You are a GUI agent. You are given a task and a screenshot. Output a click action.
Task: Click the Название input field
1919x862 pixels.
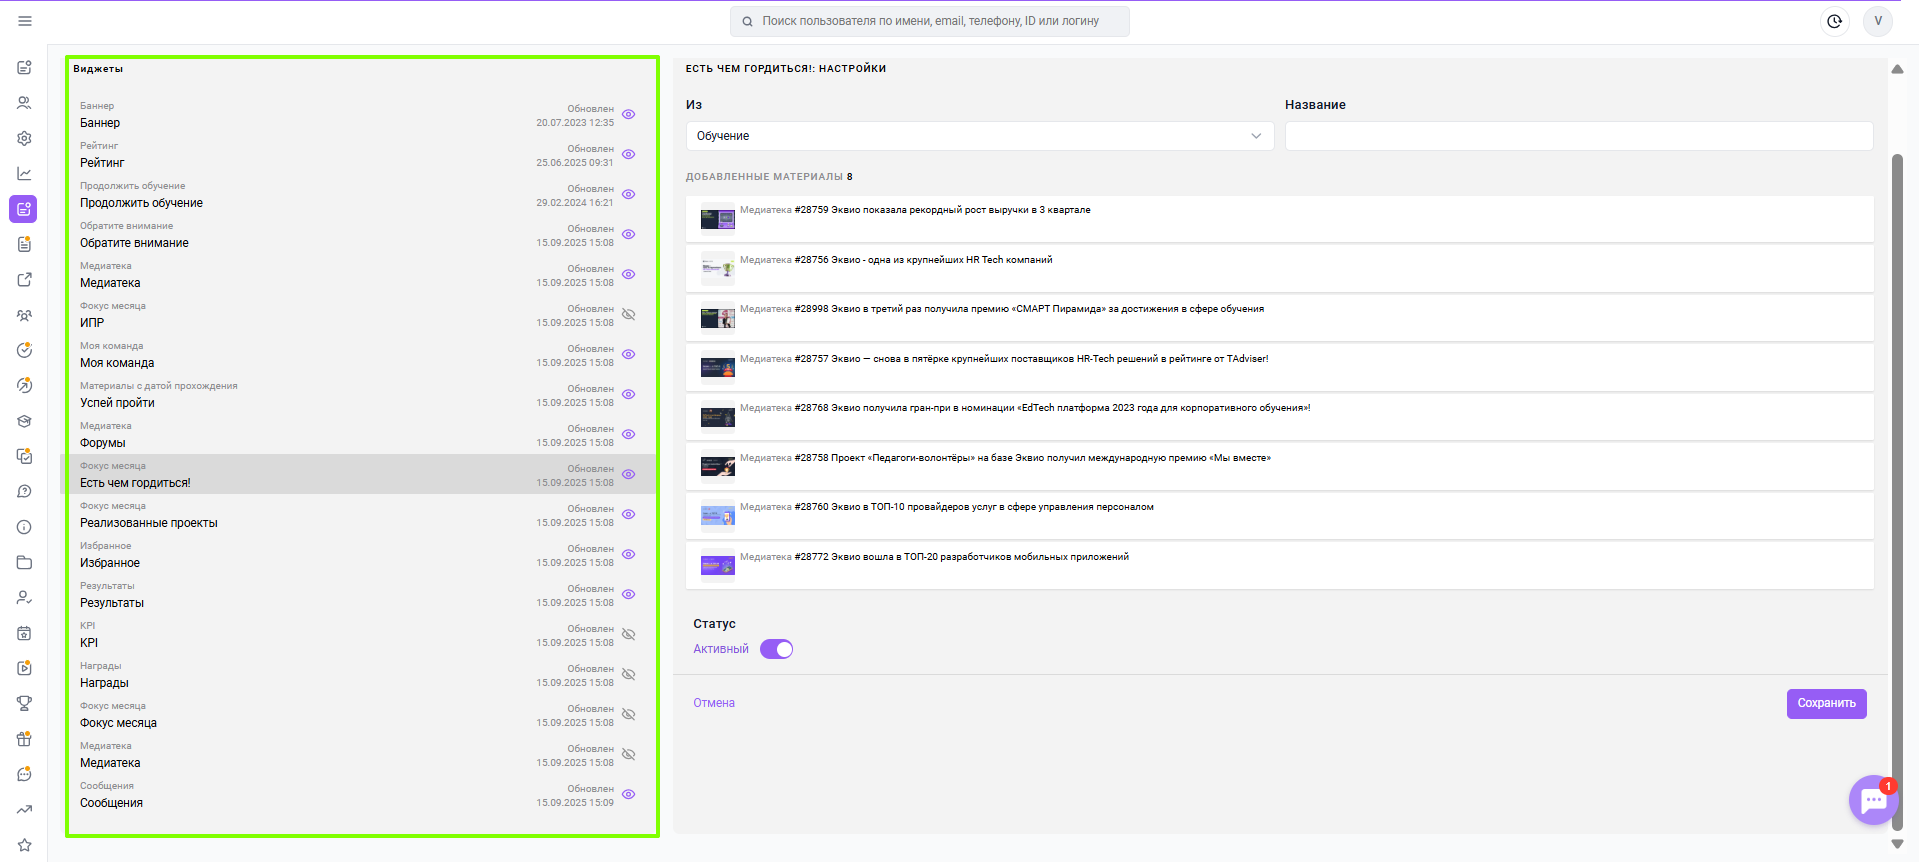pos(1578,136)
